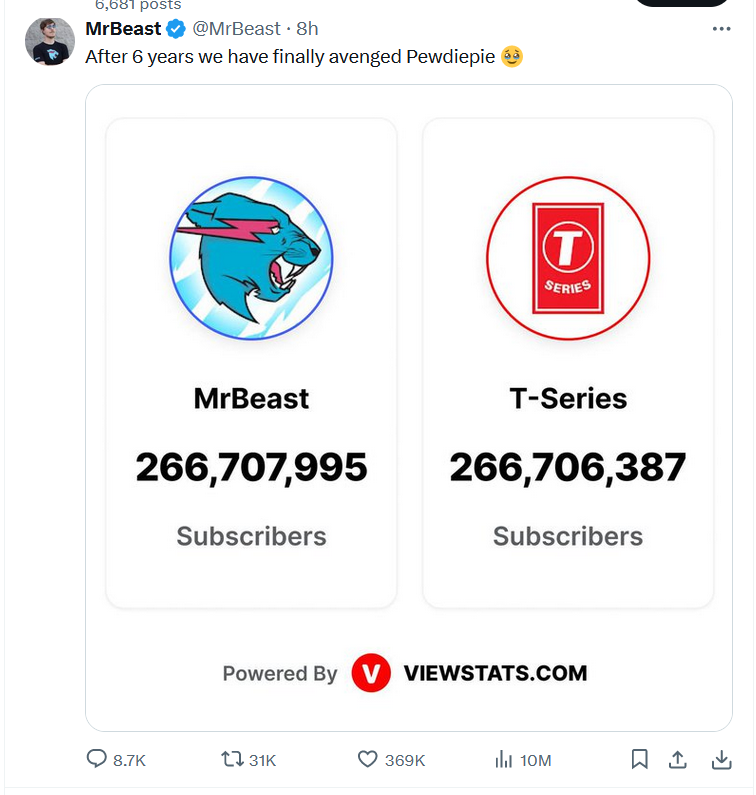The image size is (756, 795).
Task: Click the reply speech bubble icon
Action: 97,760
